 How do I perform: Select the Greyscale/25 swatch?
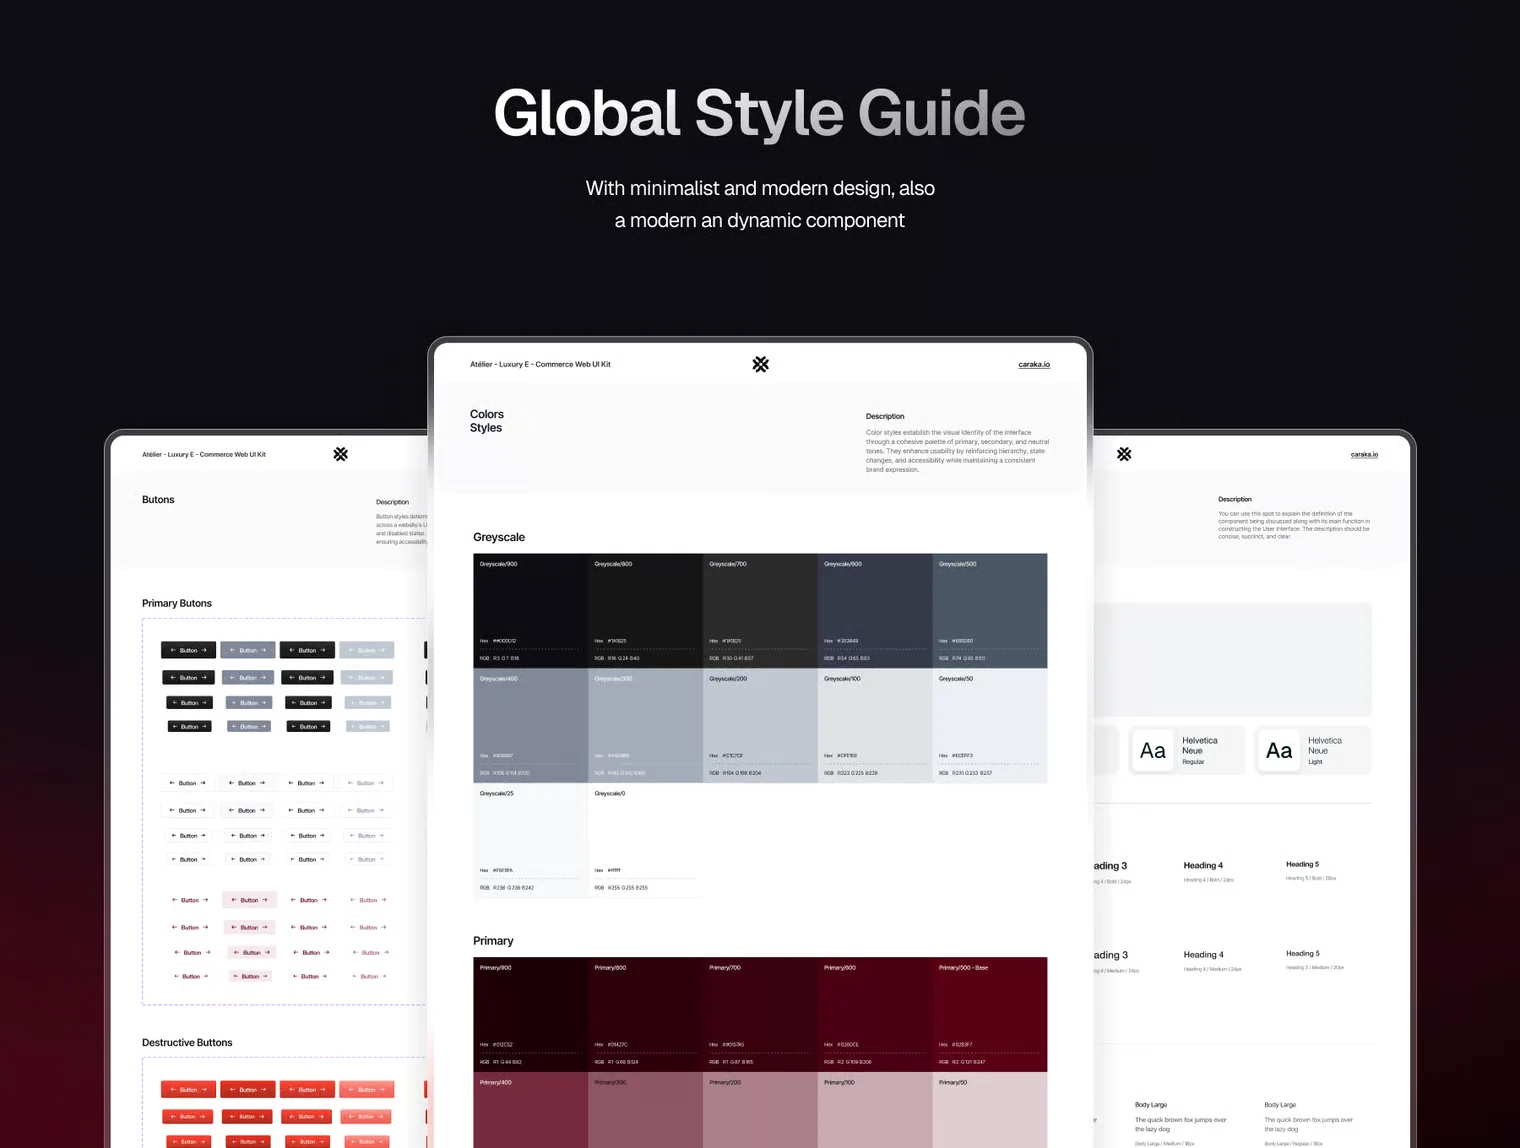[x=530, y=840]
